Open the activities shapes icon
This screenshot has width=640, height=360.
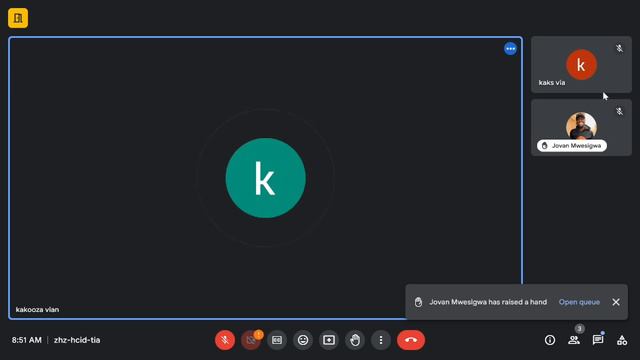[622, 340]
